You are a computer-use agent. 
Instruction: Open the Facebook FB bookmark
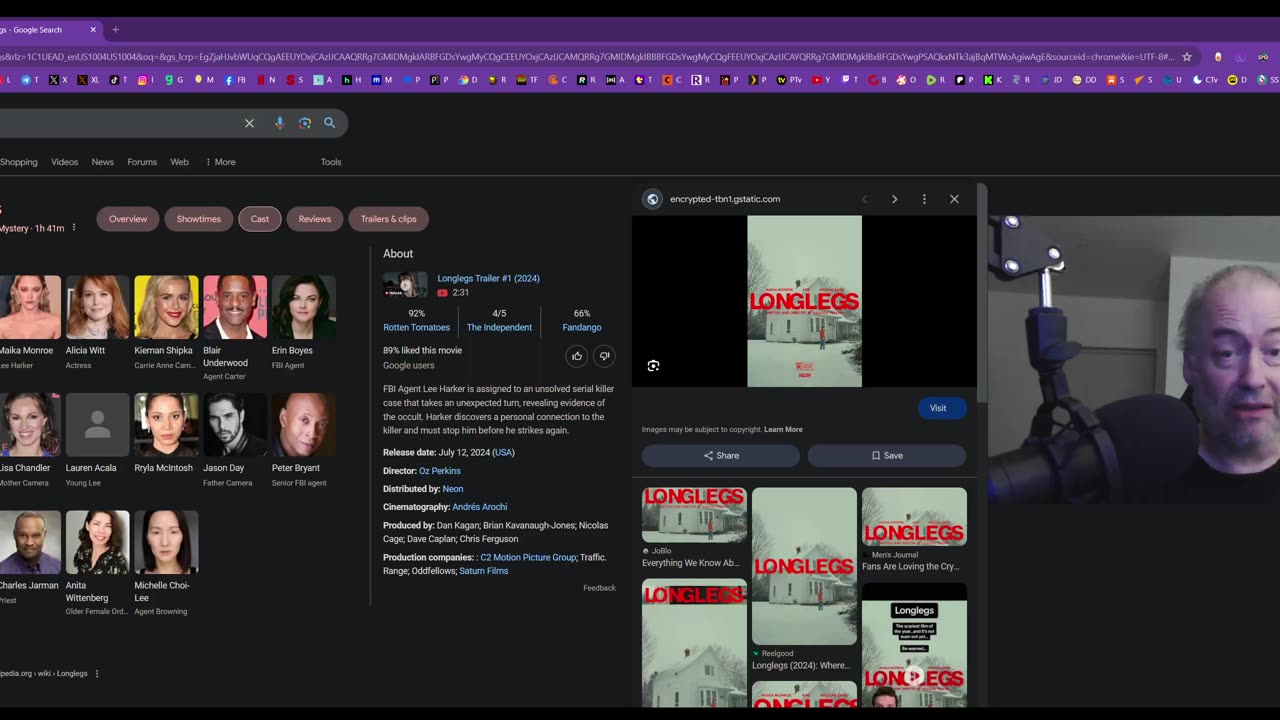tap(235, 80)
